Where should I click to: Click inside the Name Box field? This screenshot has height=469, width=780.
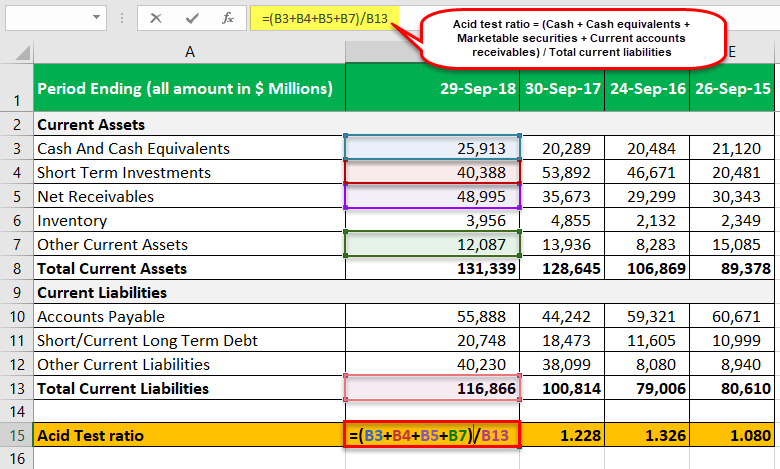click(48, 18)
